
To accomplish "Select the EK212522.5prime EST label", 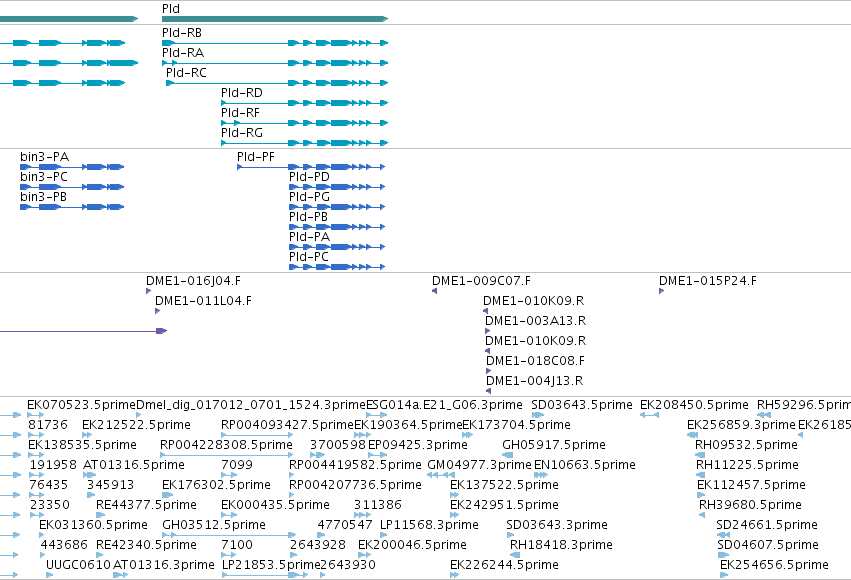I will point(136,425).
